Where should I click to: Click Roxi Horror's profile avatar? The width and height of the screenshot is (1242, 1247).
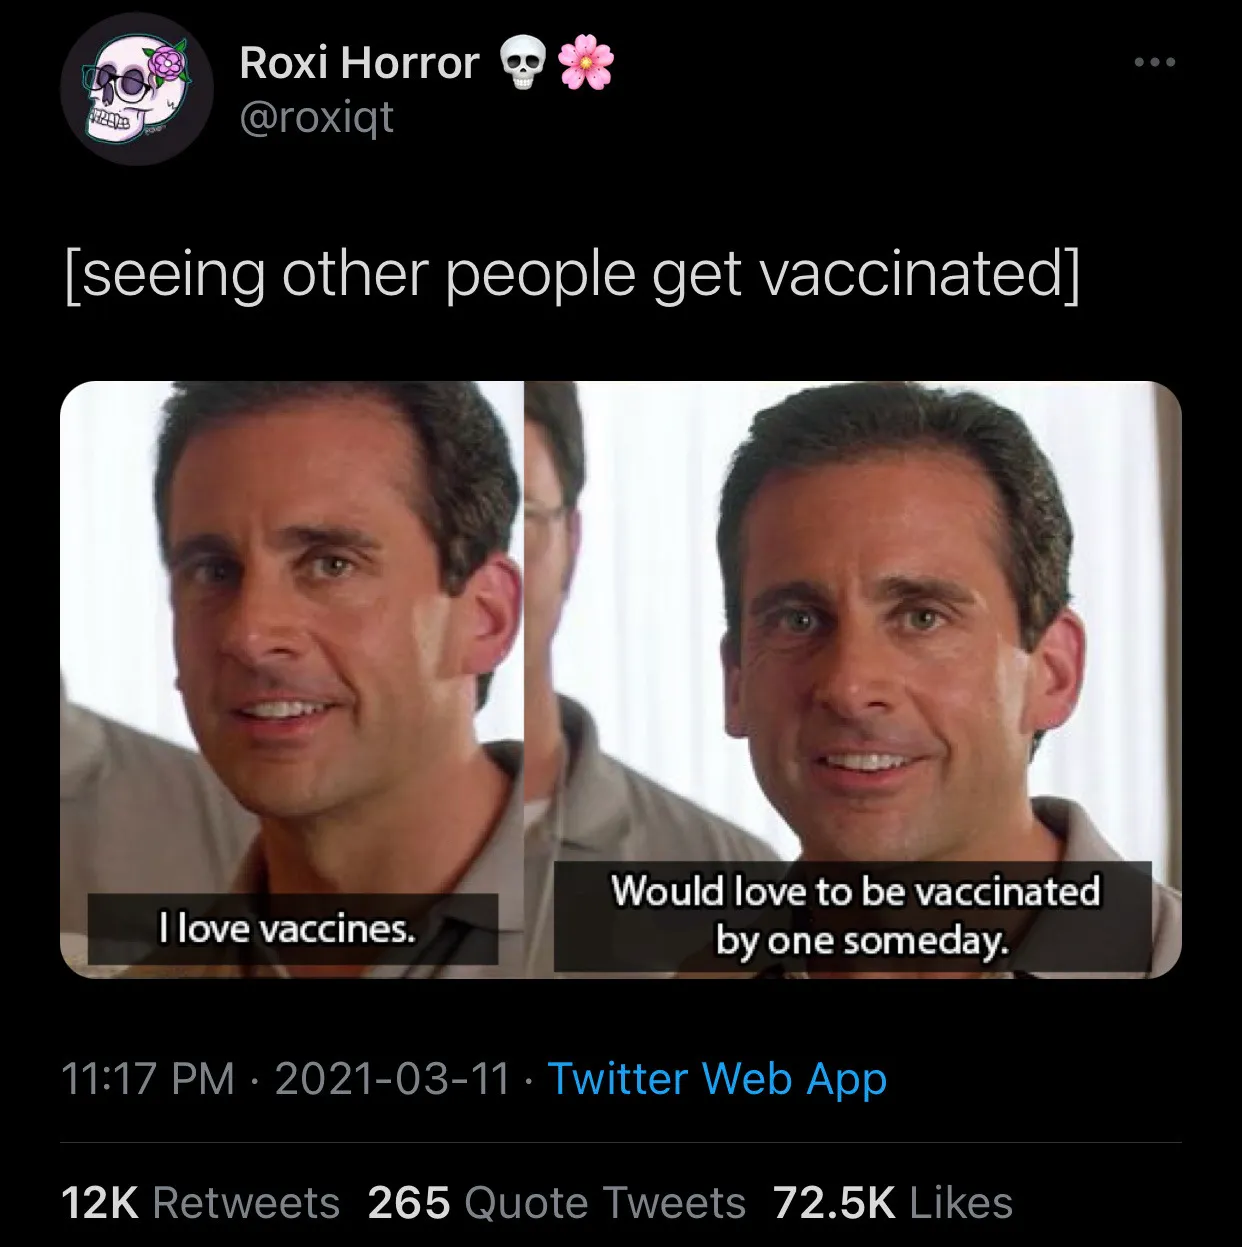(132, 88)
